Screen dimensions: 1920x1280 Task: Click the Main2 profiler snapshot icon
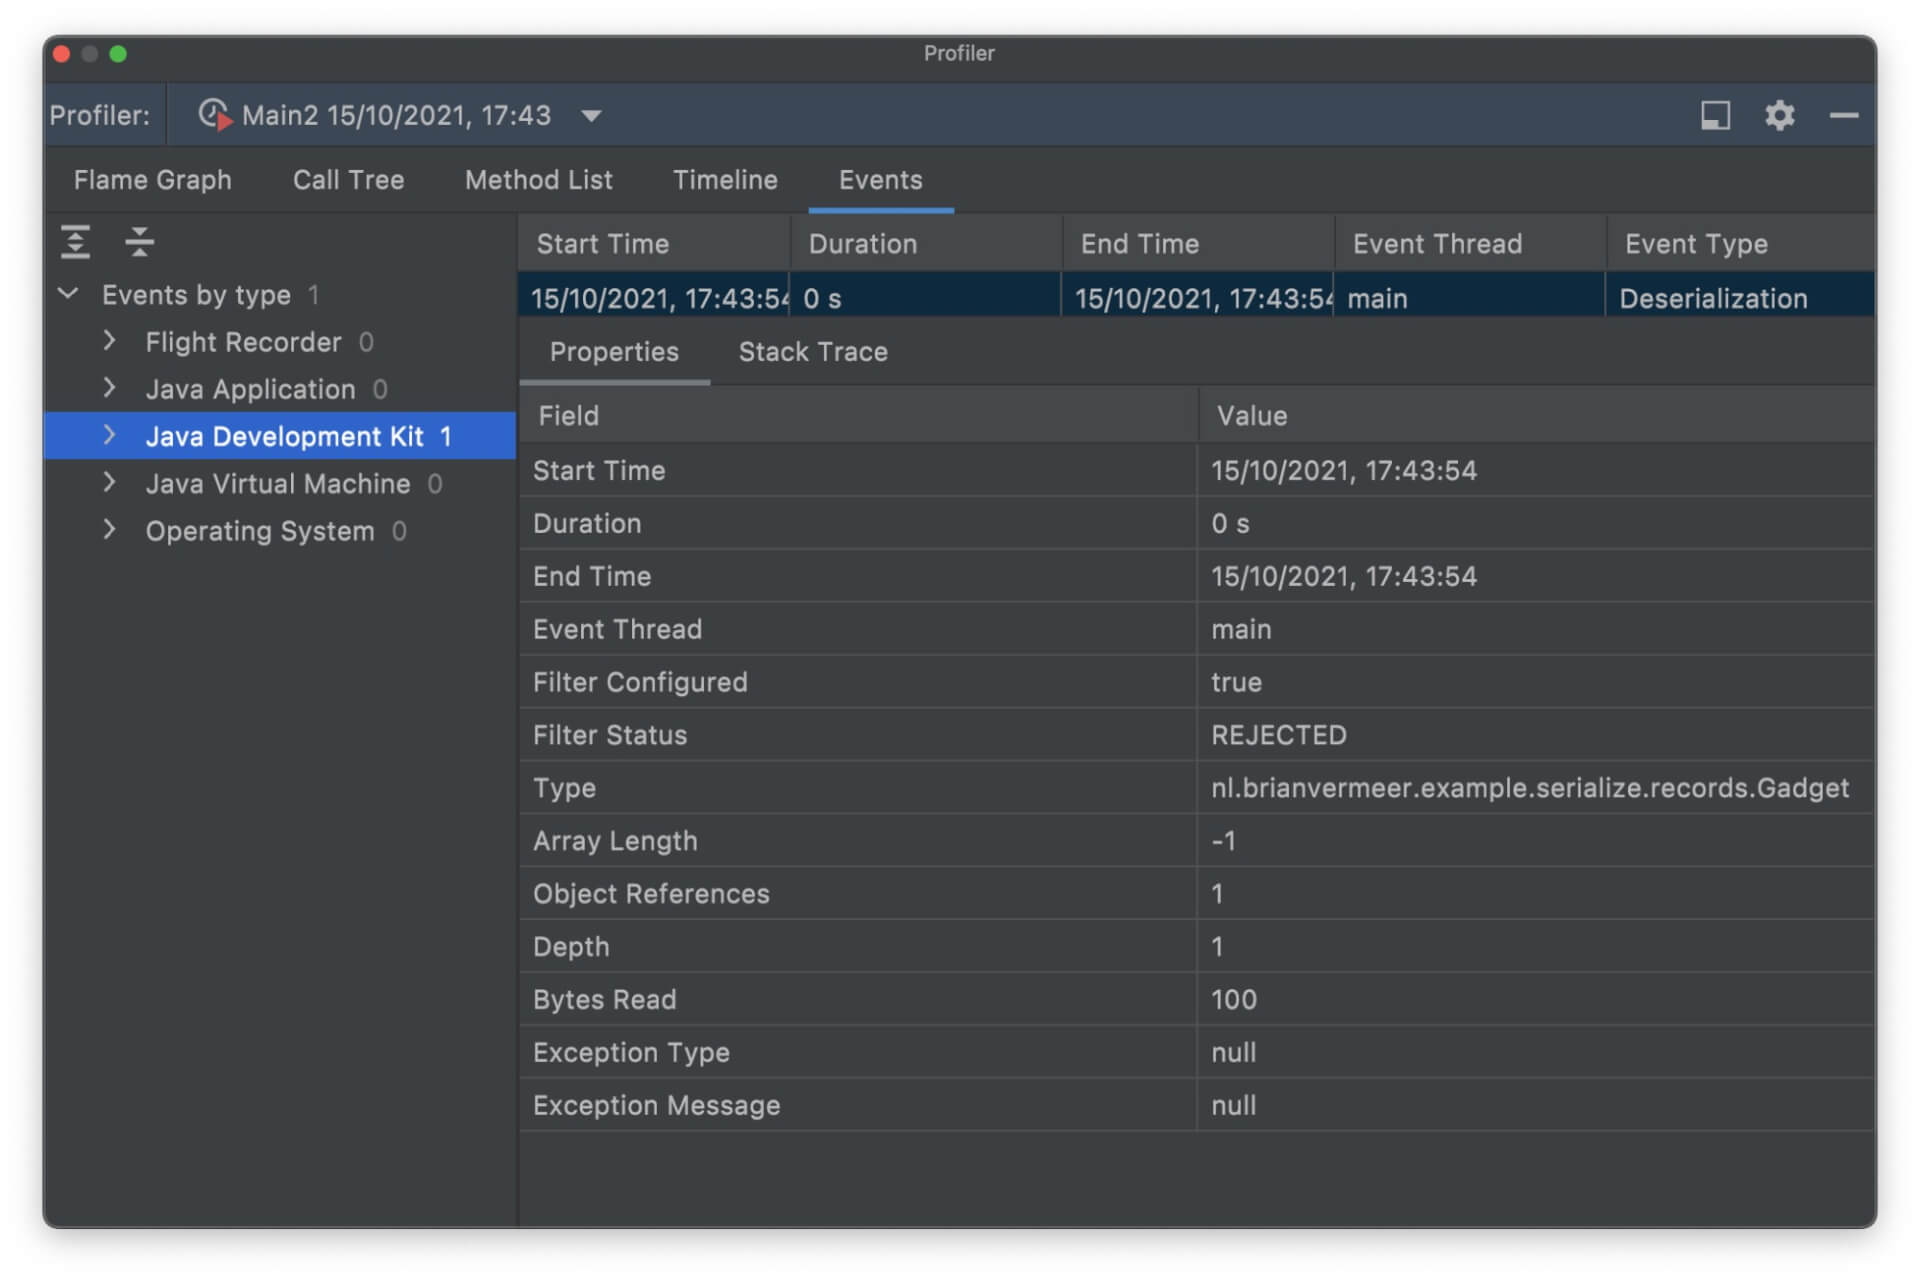click(214, 114)
